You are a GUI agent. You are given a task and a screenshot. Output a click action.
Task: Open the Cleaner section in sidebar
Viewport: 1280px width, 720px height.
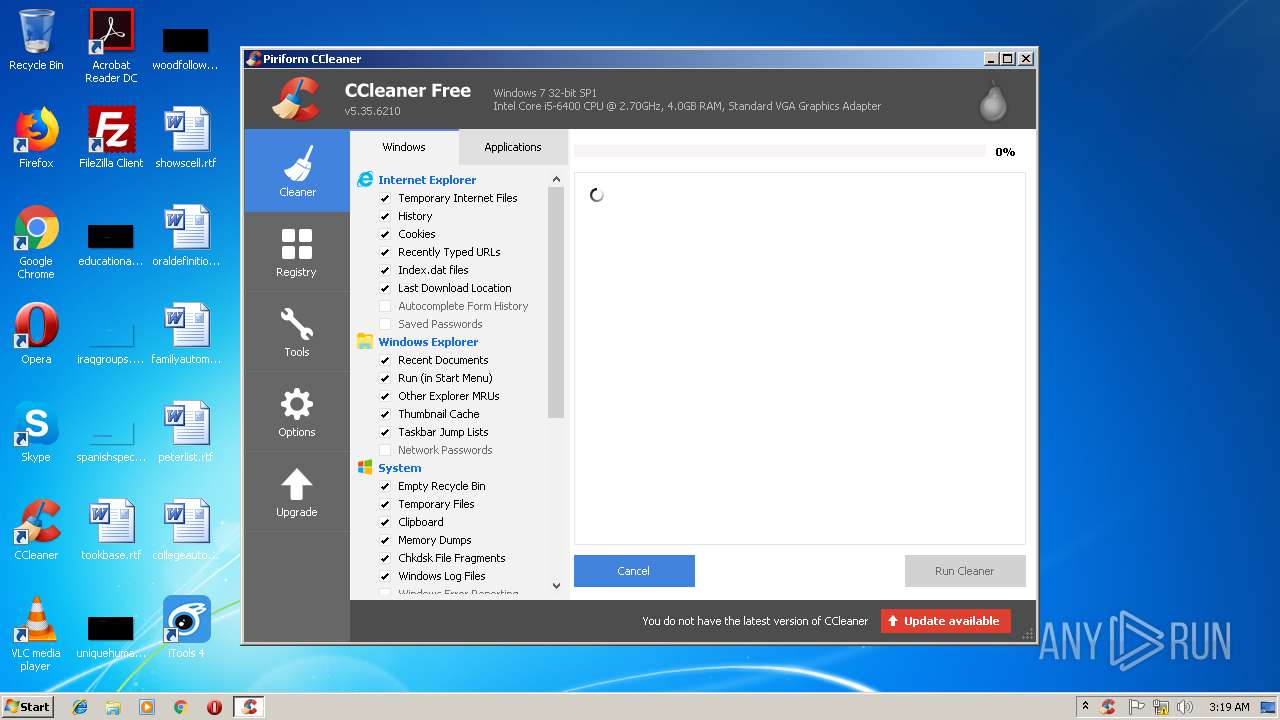click(x=297, y=171)
